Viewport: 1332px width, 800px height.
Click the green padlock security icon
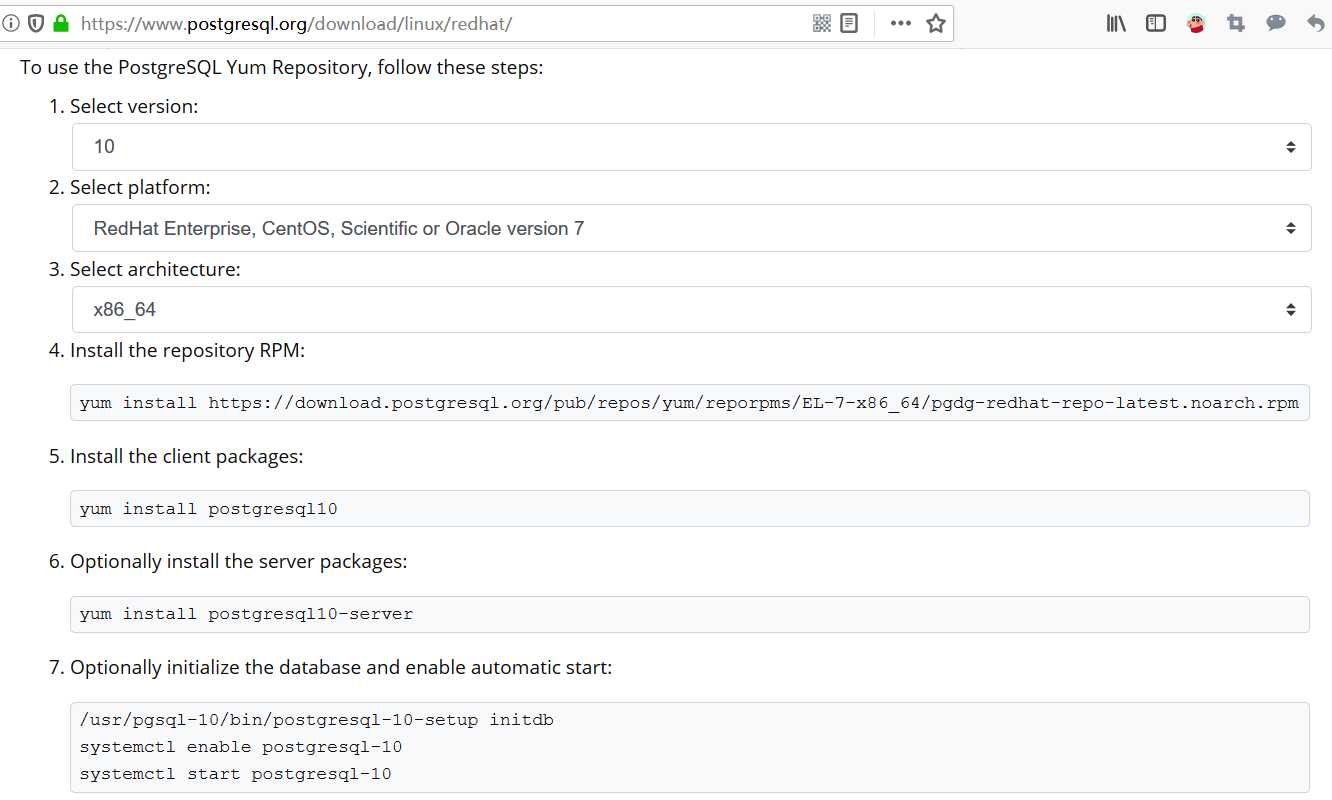point(61,23)
